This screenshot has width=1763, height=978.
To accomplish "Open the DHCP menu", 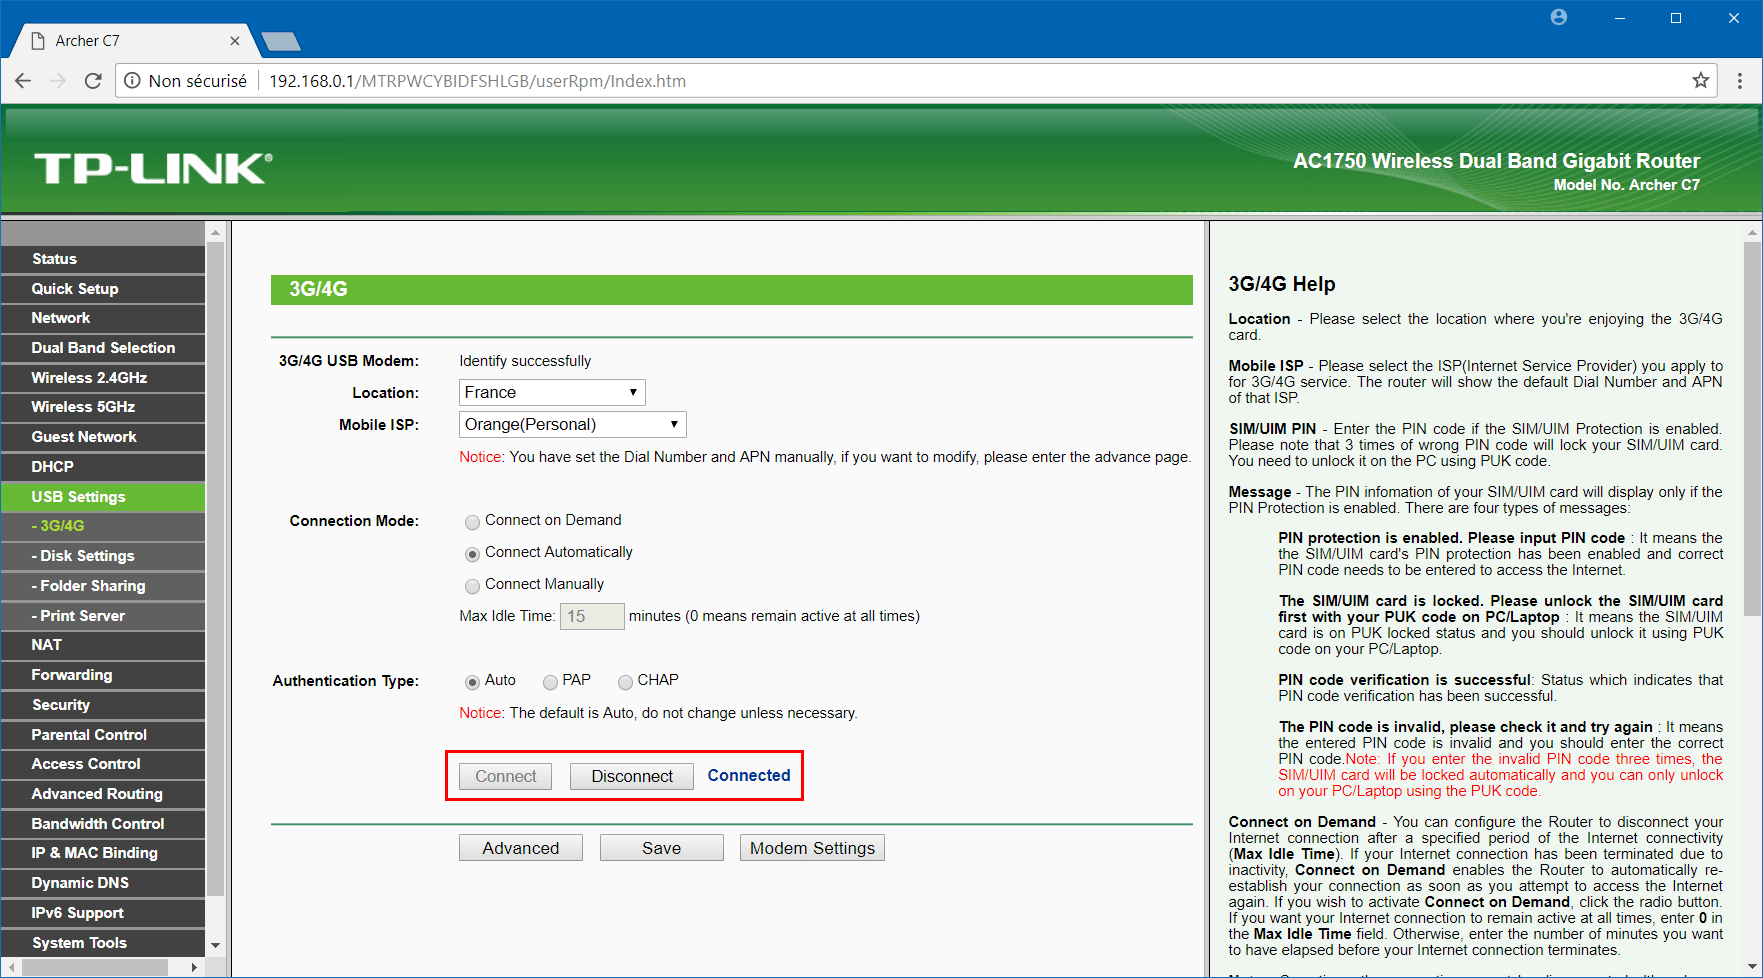I will (x=103, y=467).
